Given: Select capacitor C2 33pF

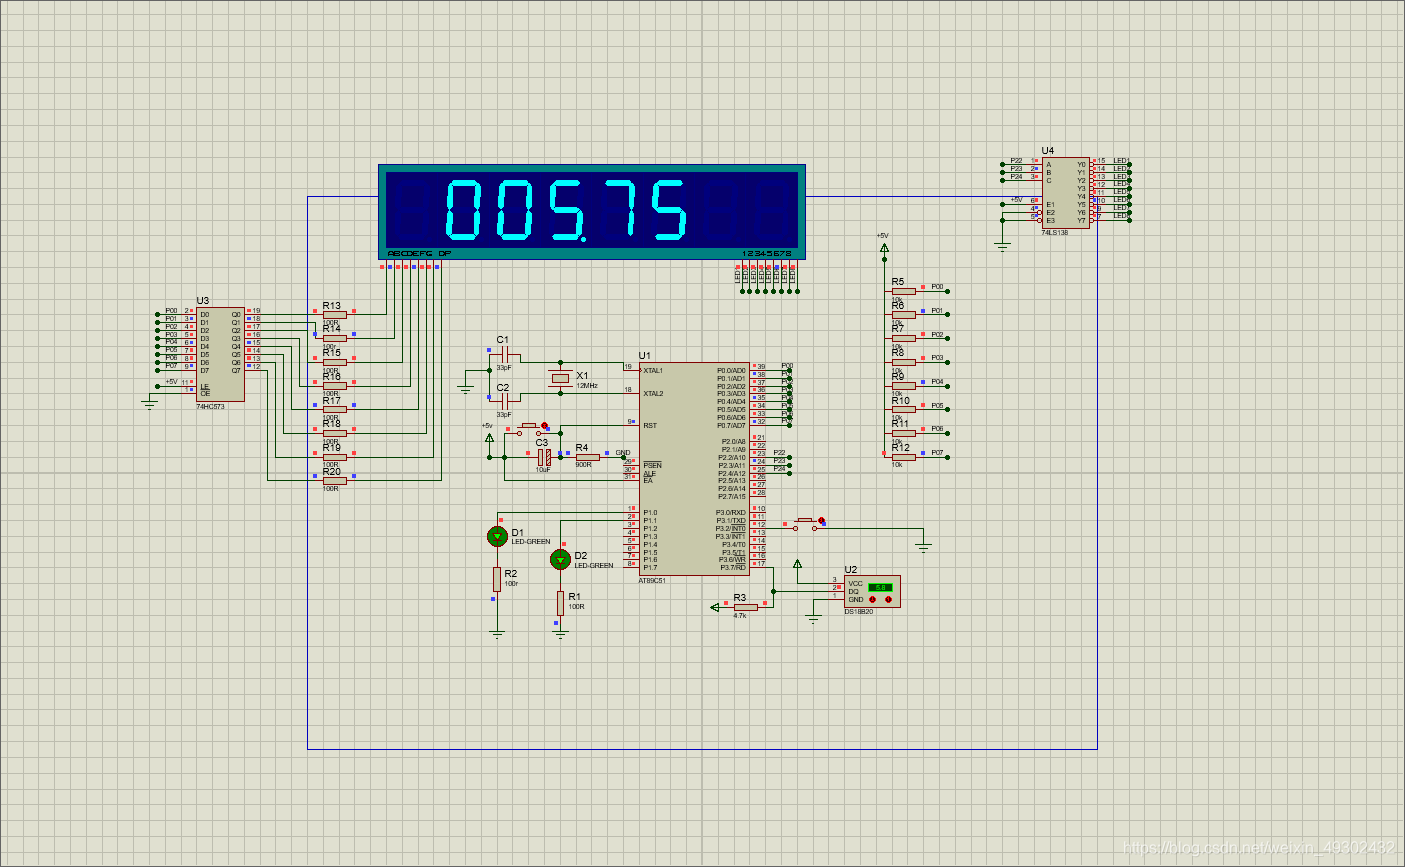Looking at the screenshot, I should point(504,399).
